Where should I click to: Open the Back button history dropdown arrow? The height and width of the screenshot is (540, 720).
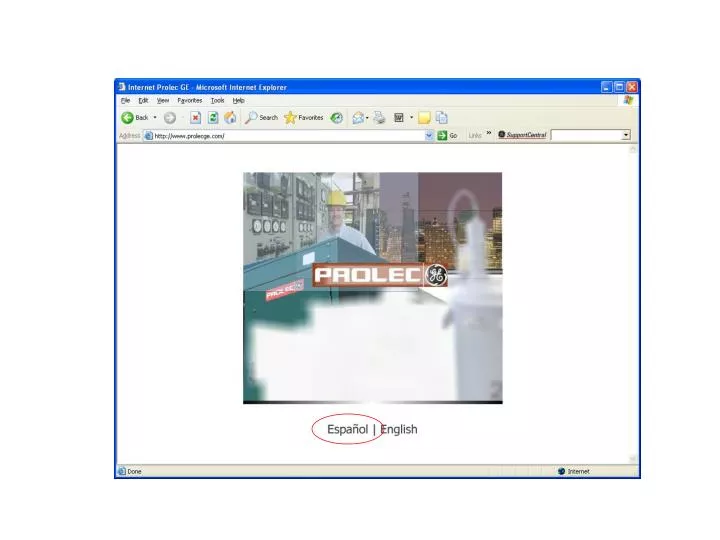coord(155,118)
